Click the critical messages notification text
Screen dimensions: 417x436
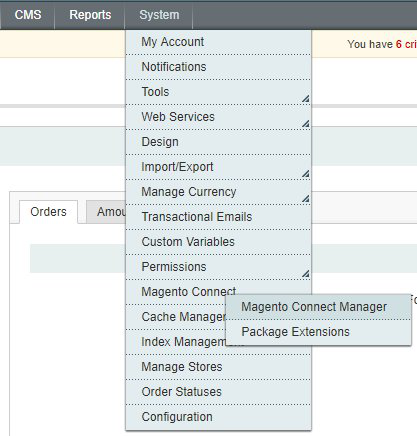[x=382, y=44]
